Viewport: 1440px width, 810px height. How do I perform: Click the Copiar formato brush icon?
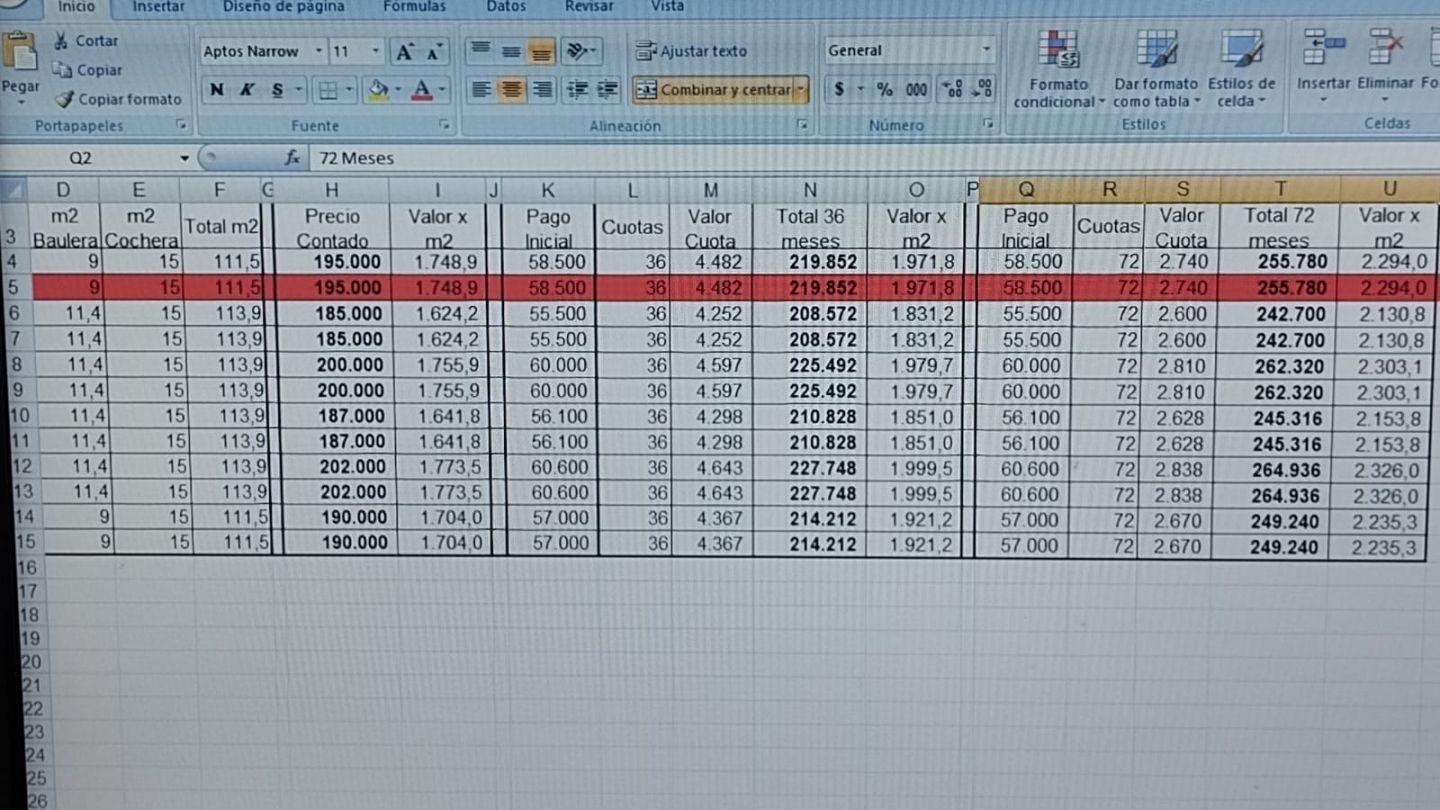[65, 99]
